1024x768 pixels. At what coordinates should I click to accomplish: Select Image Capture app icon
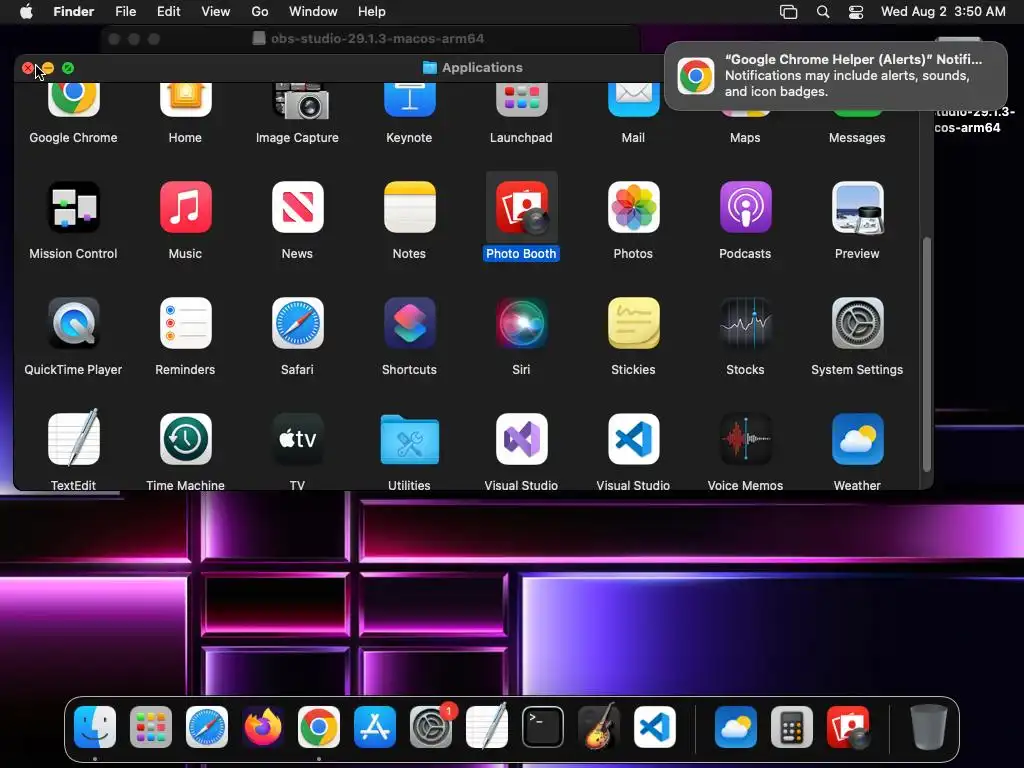click(300, 101)
